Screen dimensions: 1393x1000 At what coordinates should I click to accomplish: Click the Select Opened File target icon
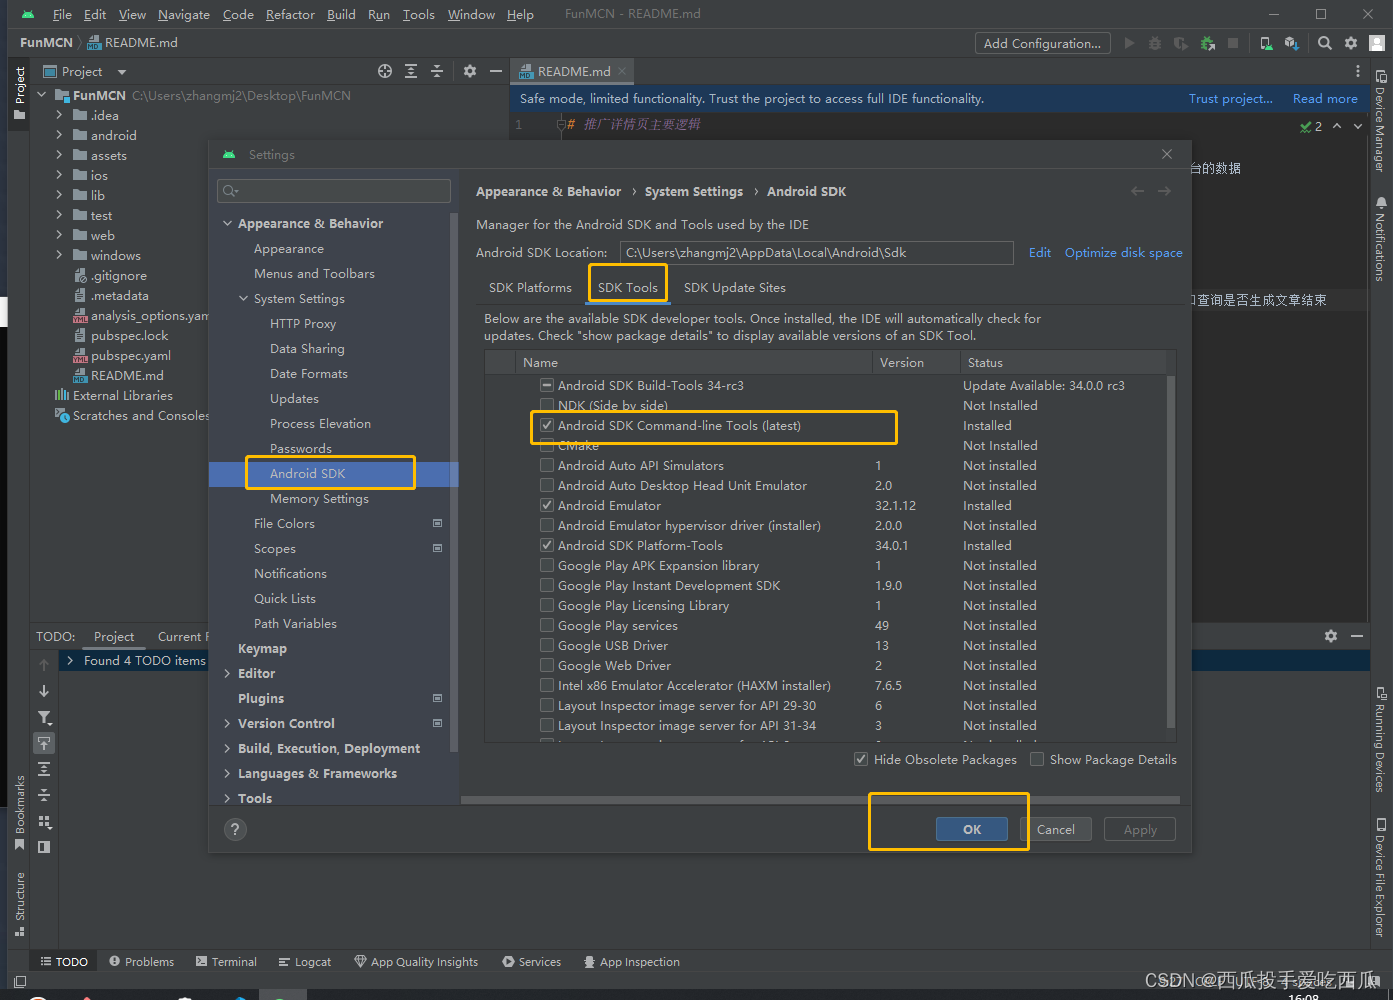click(x=385, y=71)
